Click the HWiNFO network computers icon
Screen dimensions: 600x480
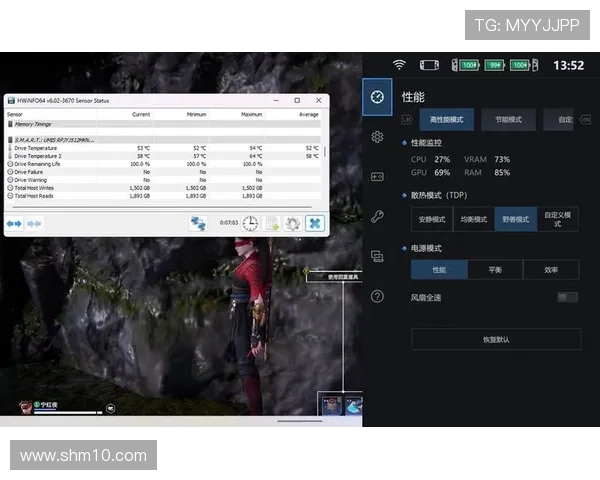pos(199,224)
